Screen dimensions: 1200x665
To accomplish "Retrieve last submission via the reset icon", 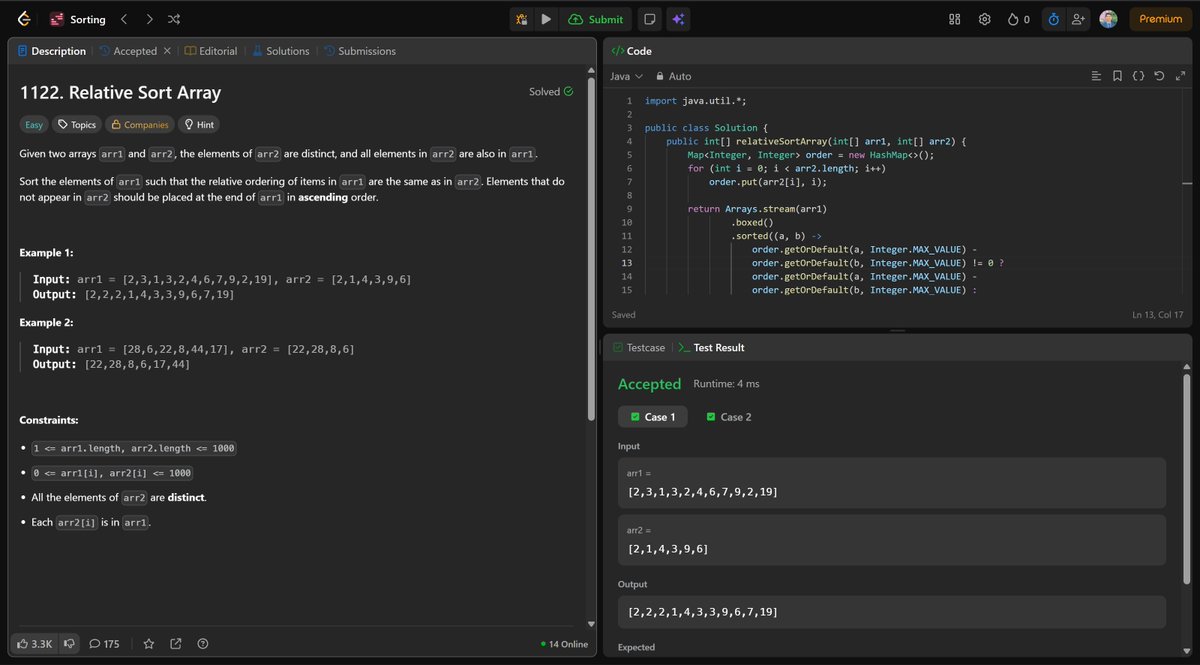I will tap(1159, 75).
